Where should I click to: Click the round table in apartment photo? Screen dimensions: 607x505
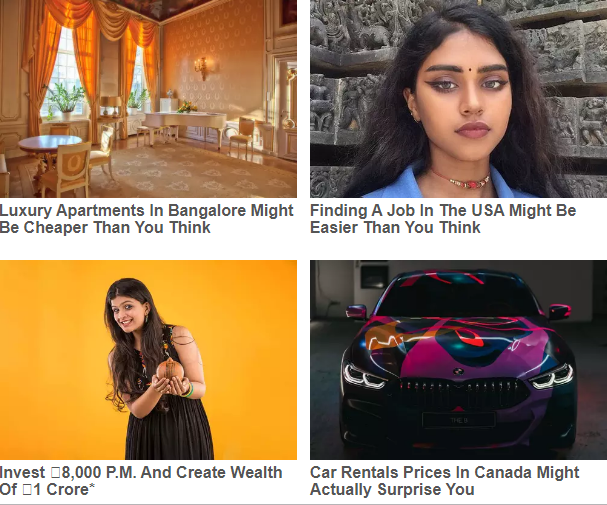50,148
